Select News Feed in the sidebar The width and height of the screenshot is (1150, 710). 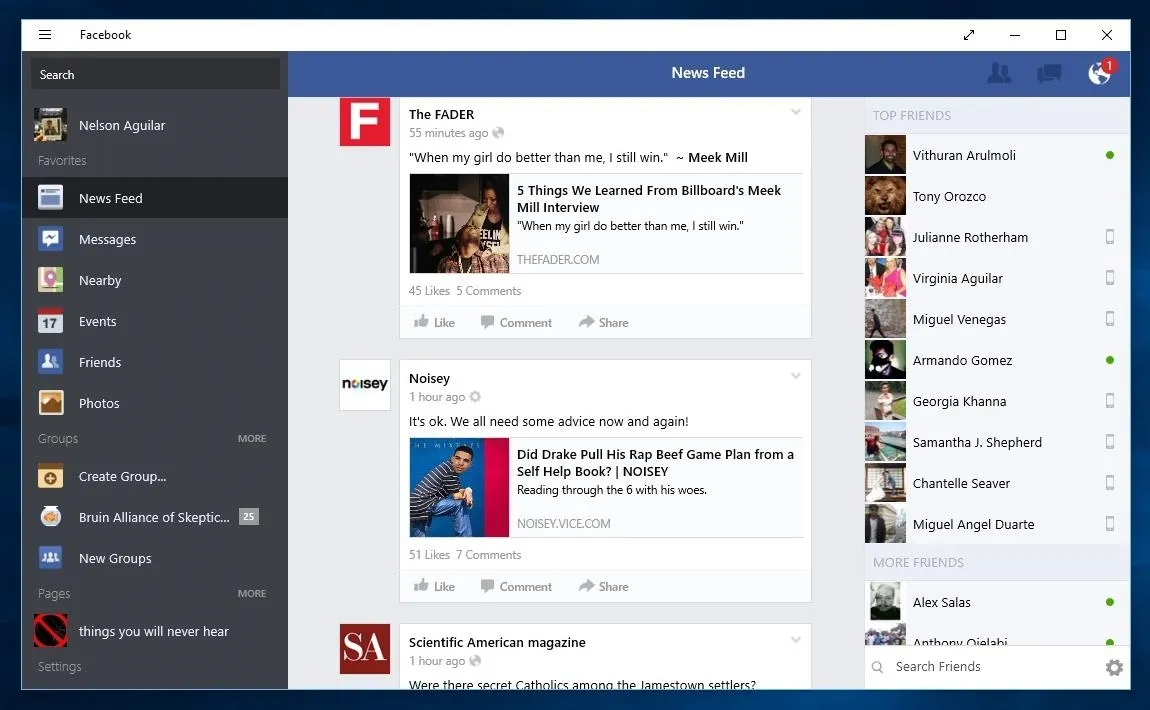155,197
